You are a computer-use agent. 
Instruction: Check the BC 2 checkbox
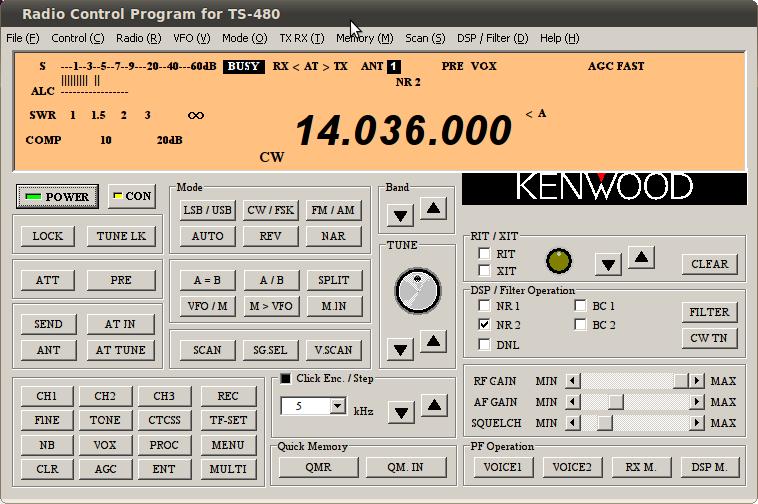click(580, 324)
